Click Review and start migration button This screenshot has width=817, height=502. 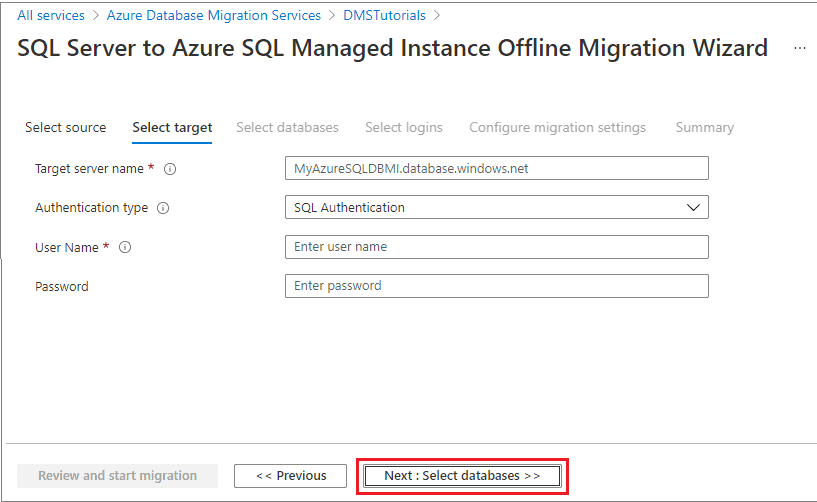[x=117, y=476]
